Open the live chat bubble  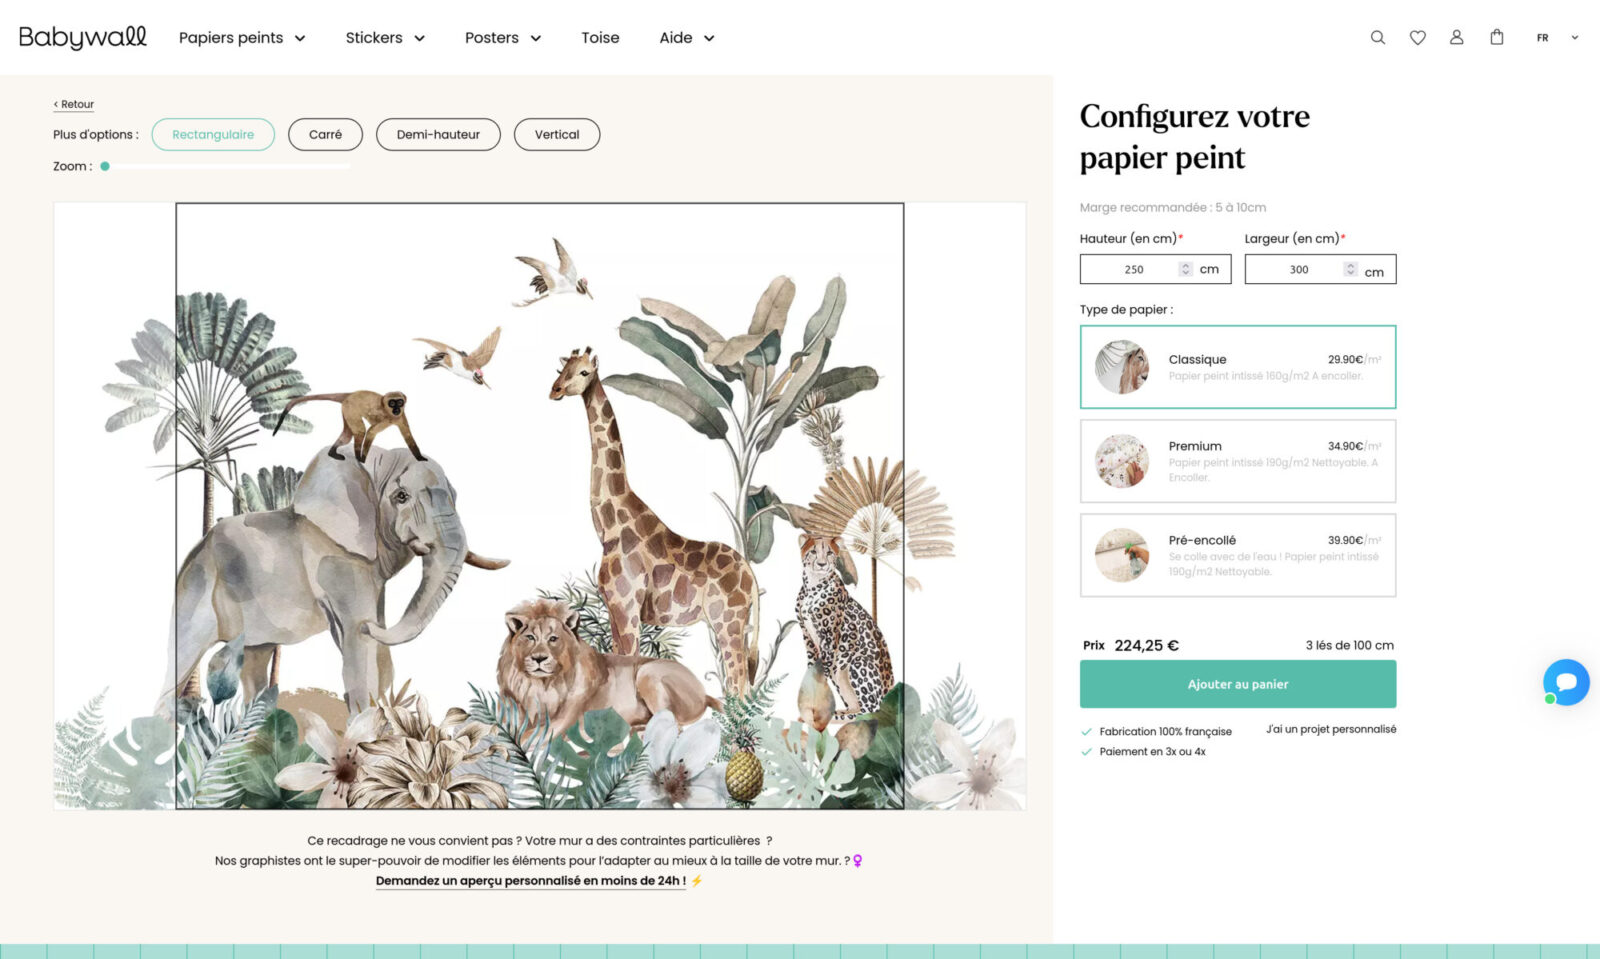[1566, 682]
